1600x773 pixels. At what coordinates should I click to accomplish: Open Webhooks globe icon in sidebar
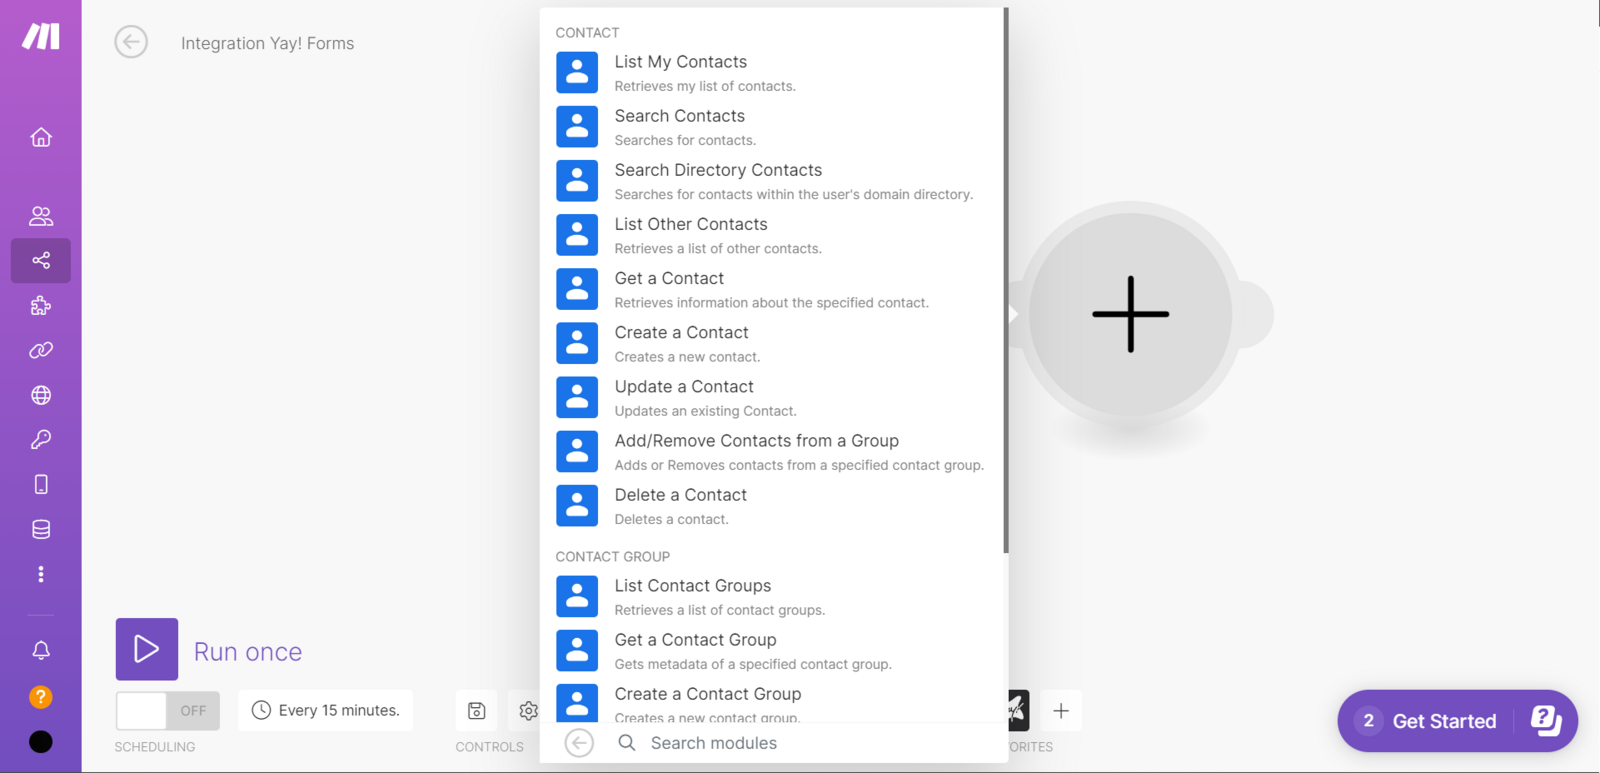[41, 395]
